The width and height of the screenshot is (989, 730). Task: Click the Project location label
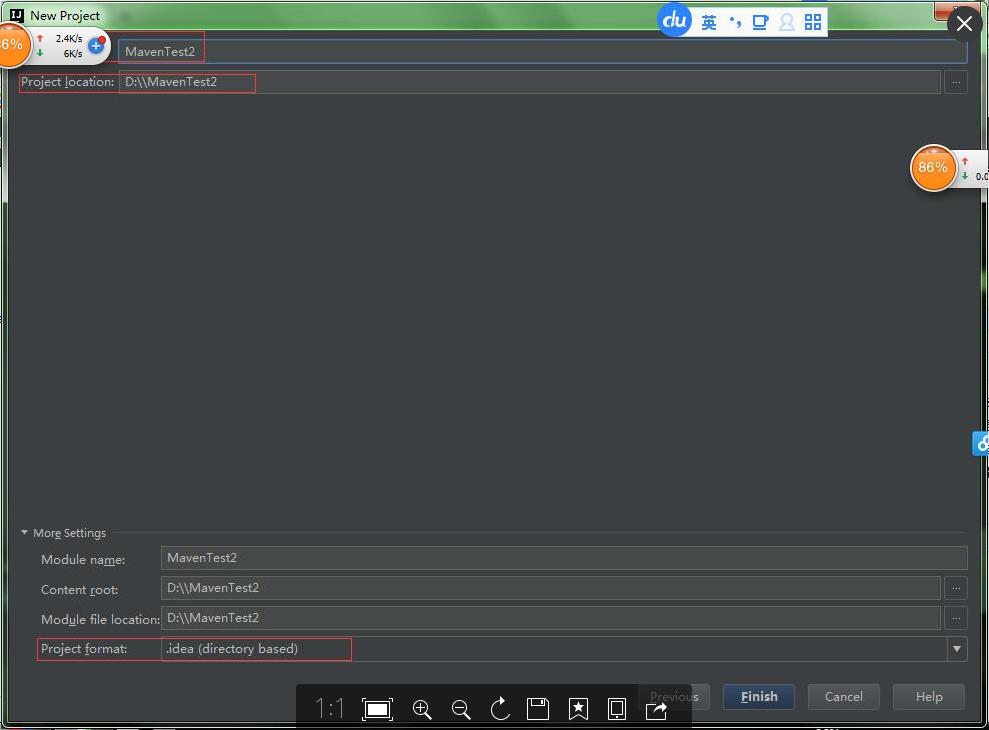point(67,82)
